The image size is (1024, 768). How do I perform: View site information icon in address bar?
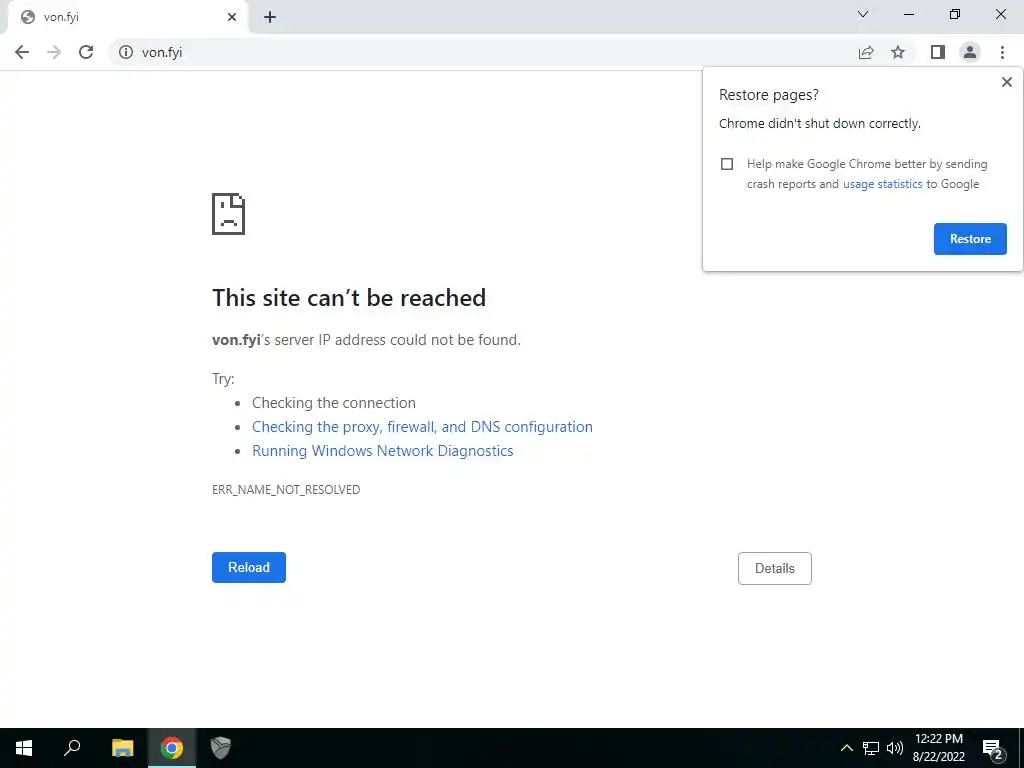click(126, 52)
